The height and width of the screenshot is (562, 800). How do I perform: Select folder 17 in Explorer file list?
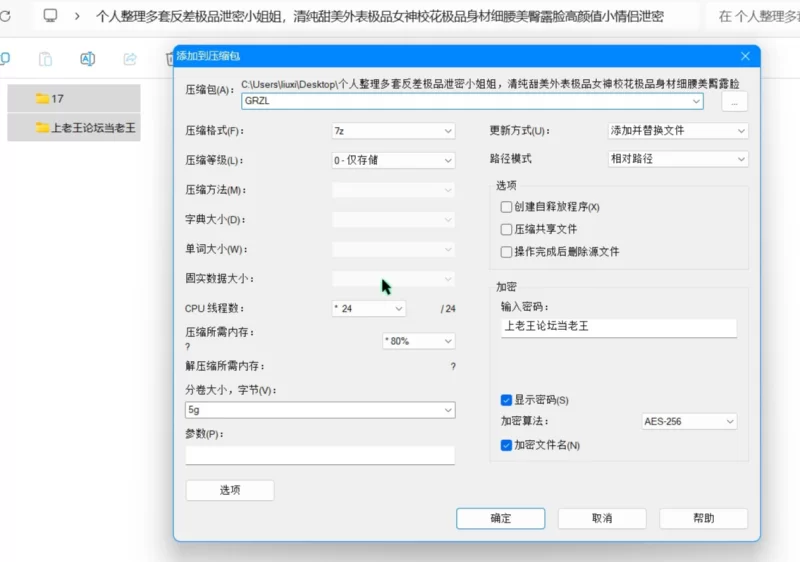click(74, 98)
